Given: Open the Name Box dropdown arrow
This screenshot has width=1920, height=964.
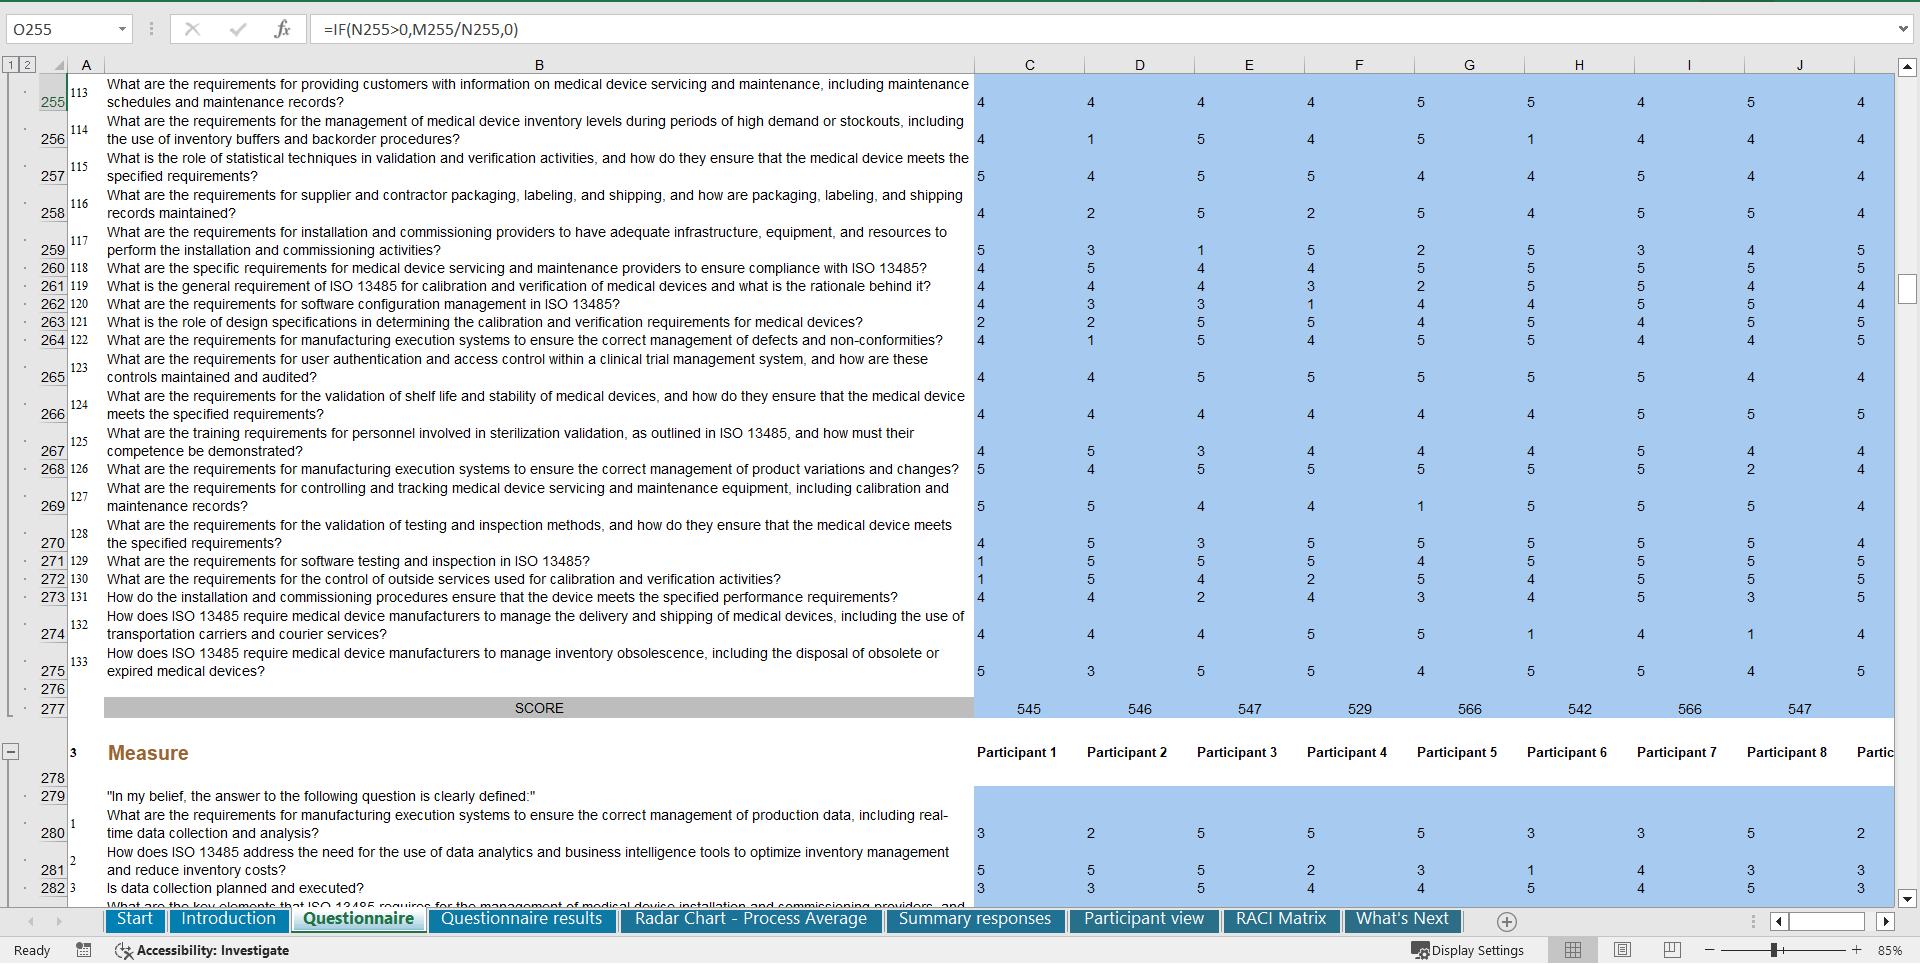Looking at the screenshot, I should click(x=122, y=29).
